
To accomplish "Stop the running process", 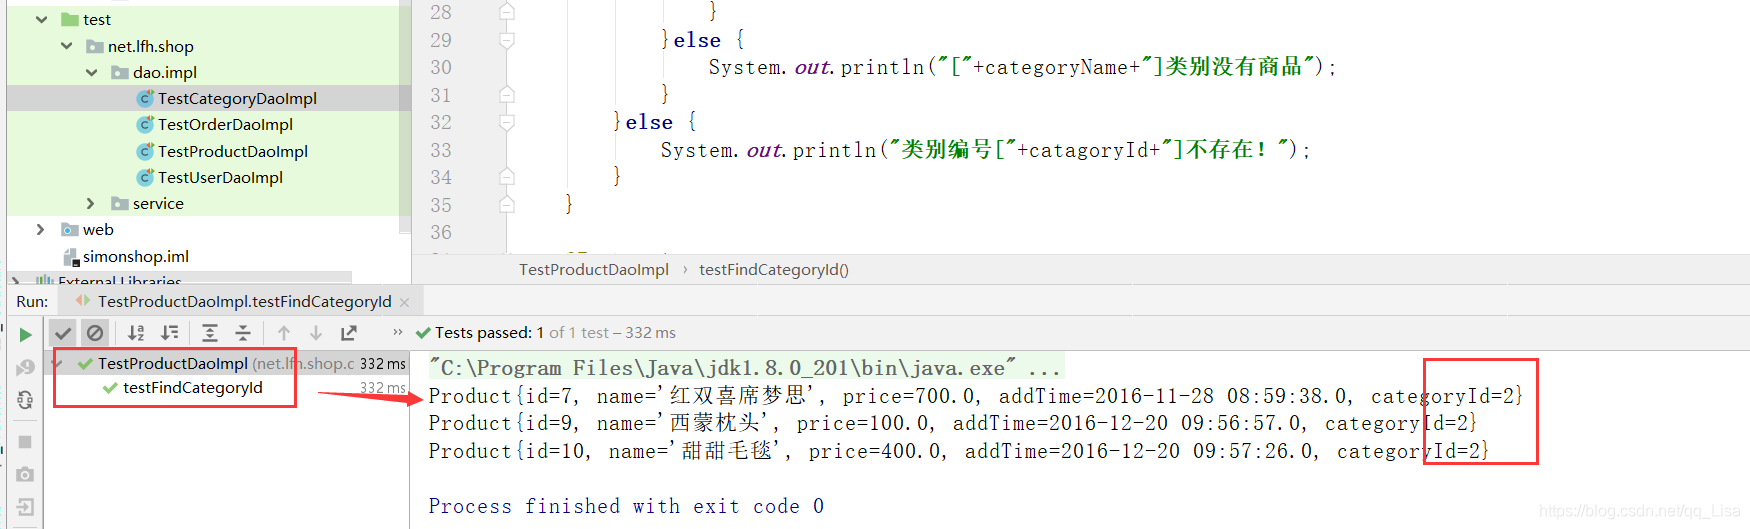I will (x=25, y=442).
